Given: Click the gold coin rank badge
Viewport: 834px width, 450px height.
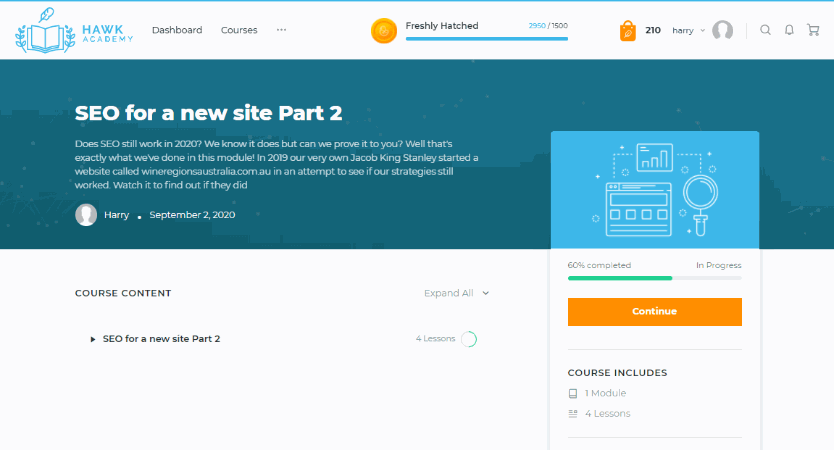Looking at the screenshot, I should pos(384,31).
